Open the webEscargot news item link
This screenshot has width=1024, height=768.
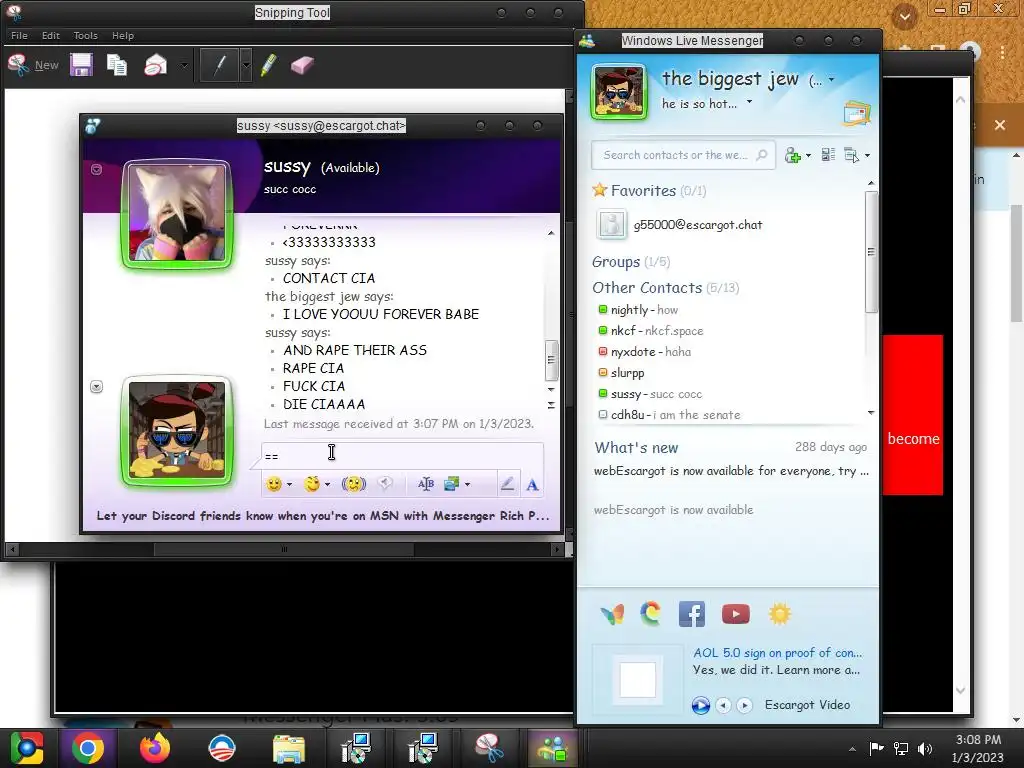coord(731,471)
